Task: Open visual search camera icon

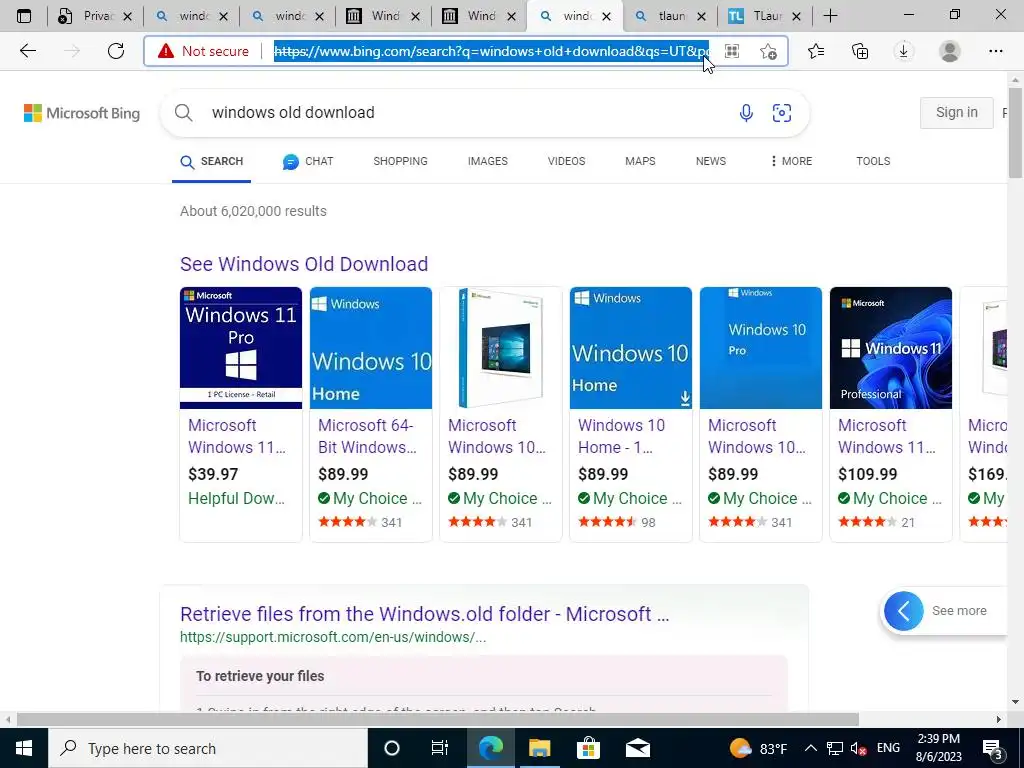Action: [x=782, y=113]
